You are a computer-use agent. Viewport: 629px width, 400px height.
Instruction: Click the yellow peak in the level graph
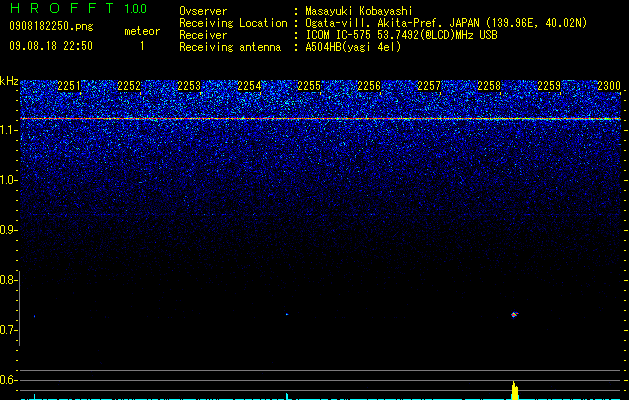(x=515, y=390)
